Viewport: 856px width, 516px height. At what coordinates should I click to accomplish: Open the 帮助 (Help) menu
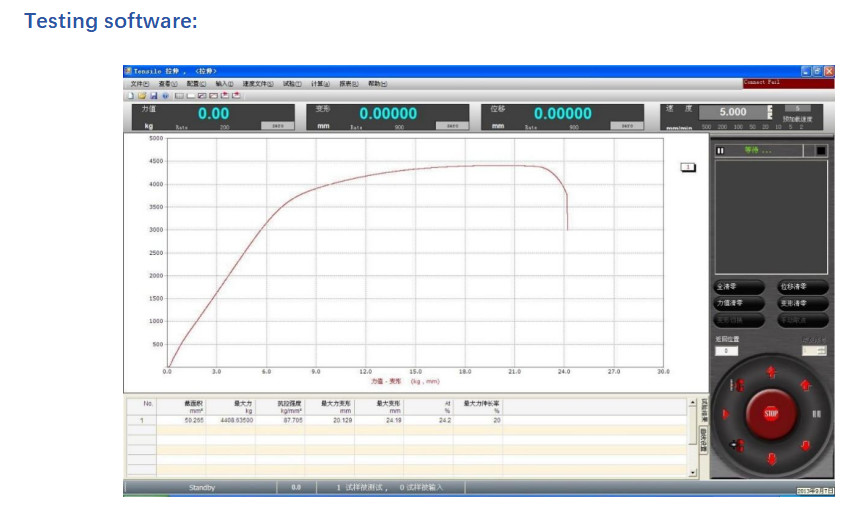(376, 84)
